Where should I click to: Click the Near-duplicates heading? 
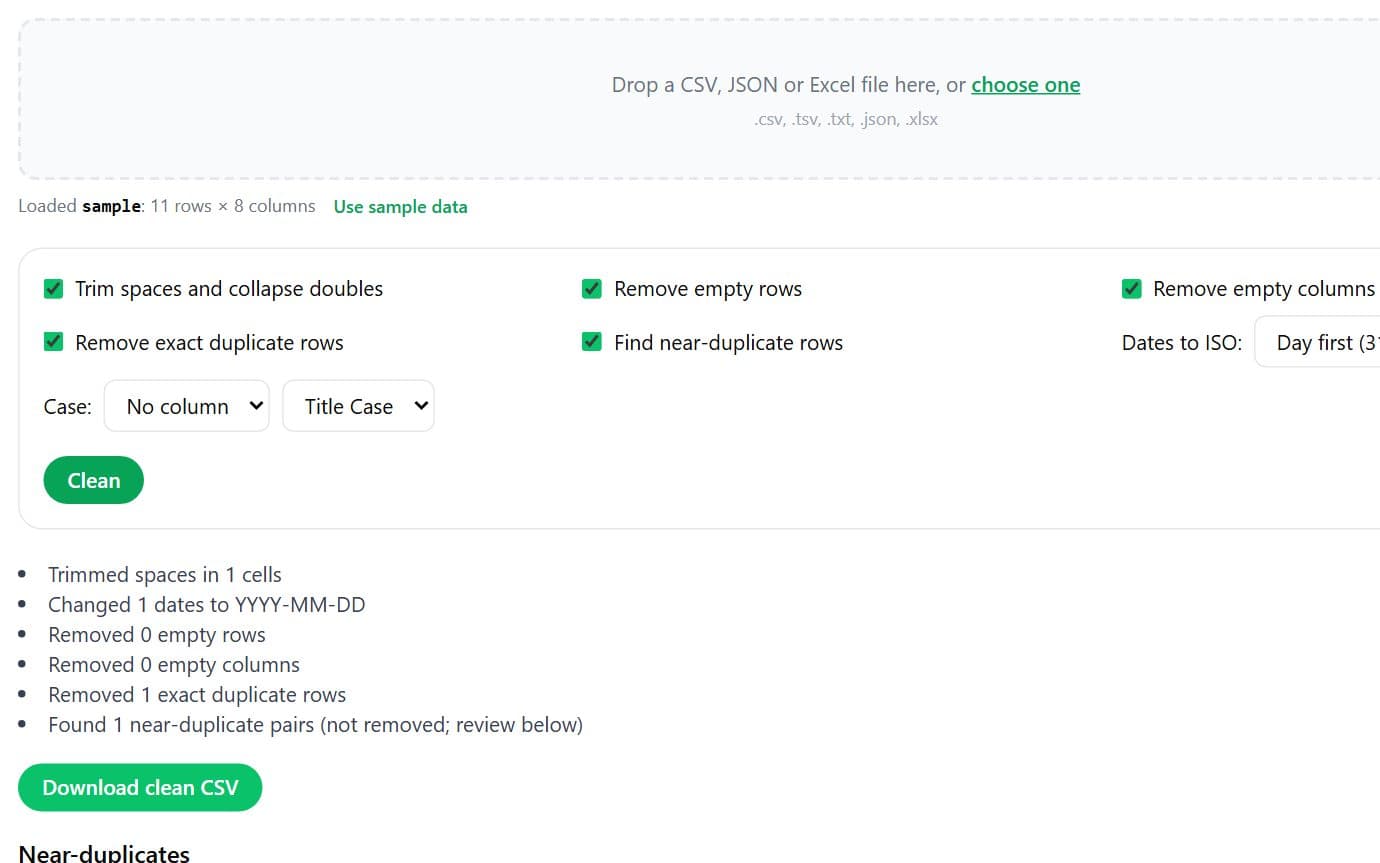point(104,854)
